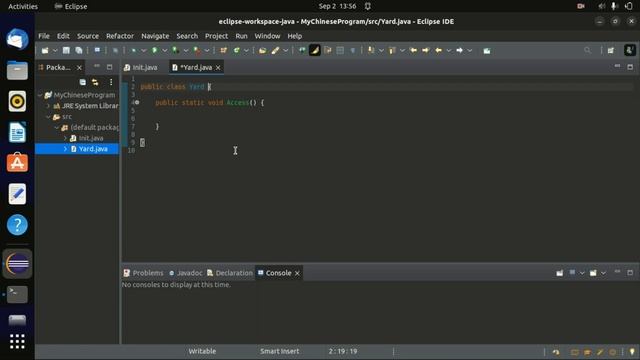Image resolution: width=640 pixels, height=360 pixels.
Task: Click the New file wizard toolbar icon
Action: [45, 51]
